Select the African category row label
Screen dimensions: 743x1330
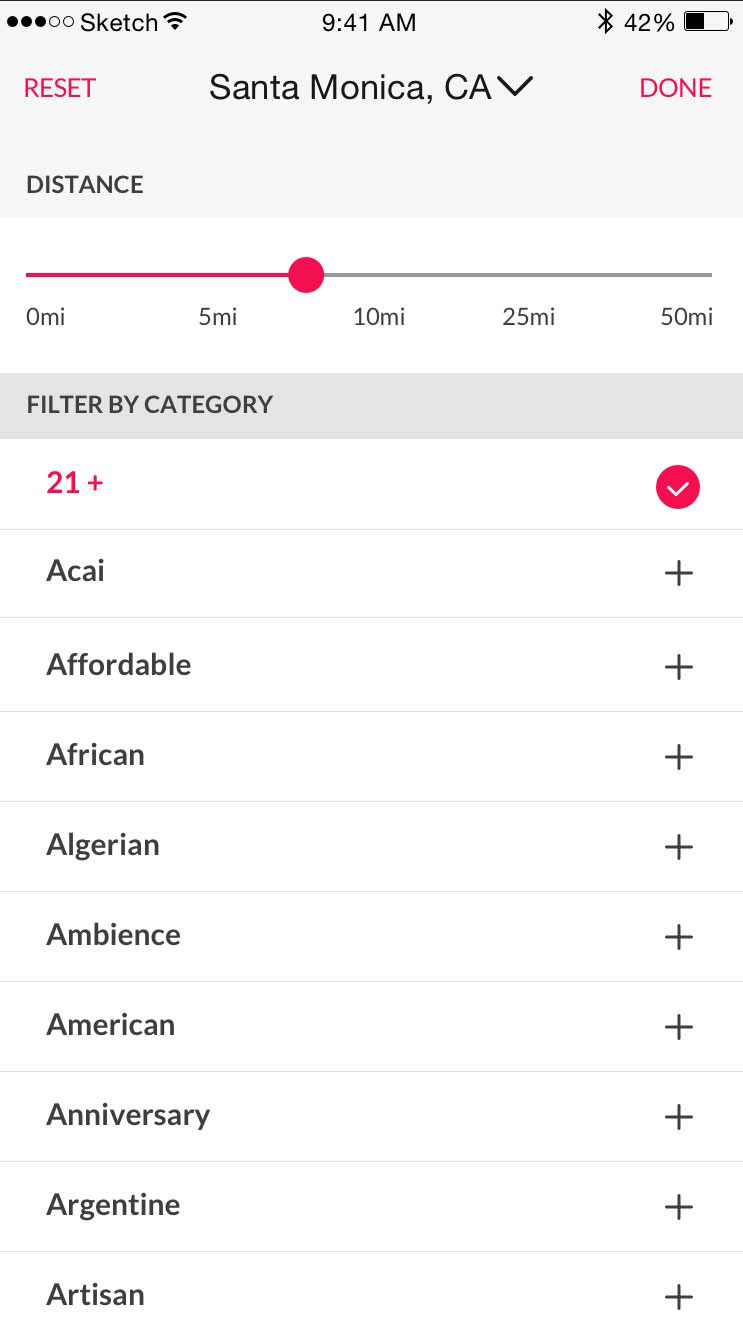[x=95, y=755]
